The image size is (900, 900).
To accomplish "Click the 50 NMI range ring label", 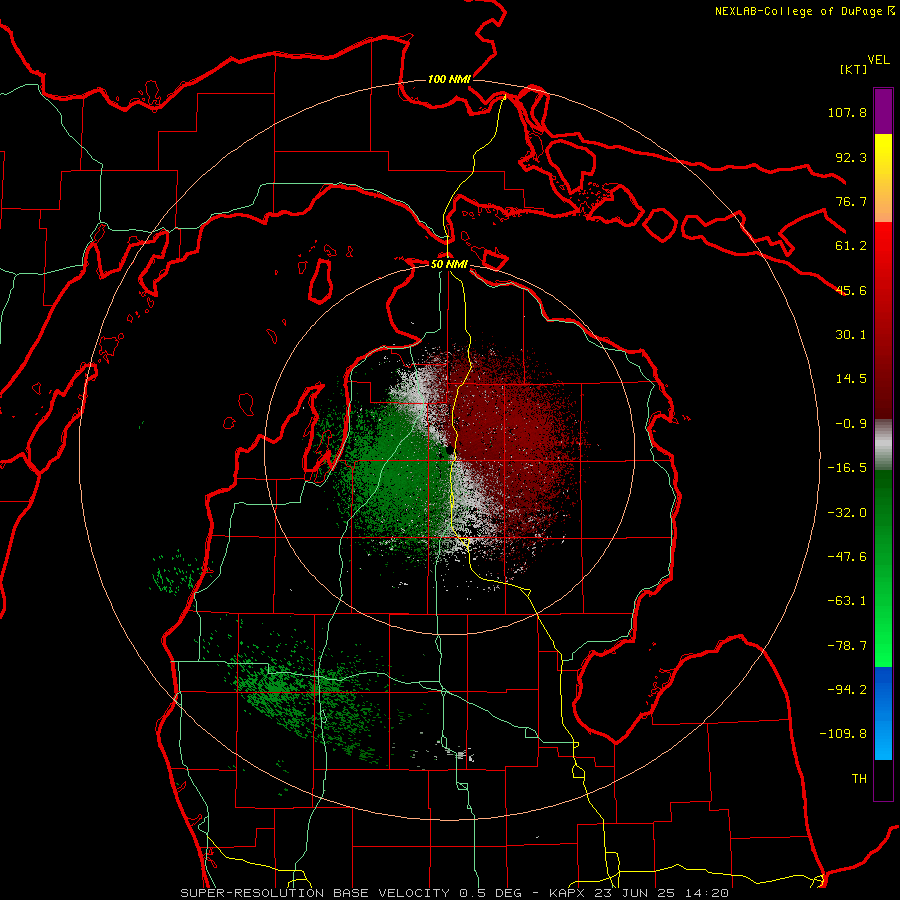I will click(449, 264).
